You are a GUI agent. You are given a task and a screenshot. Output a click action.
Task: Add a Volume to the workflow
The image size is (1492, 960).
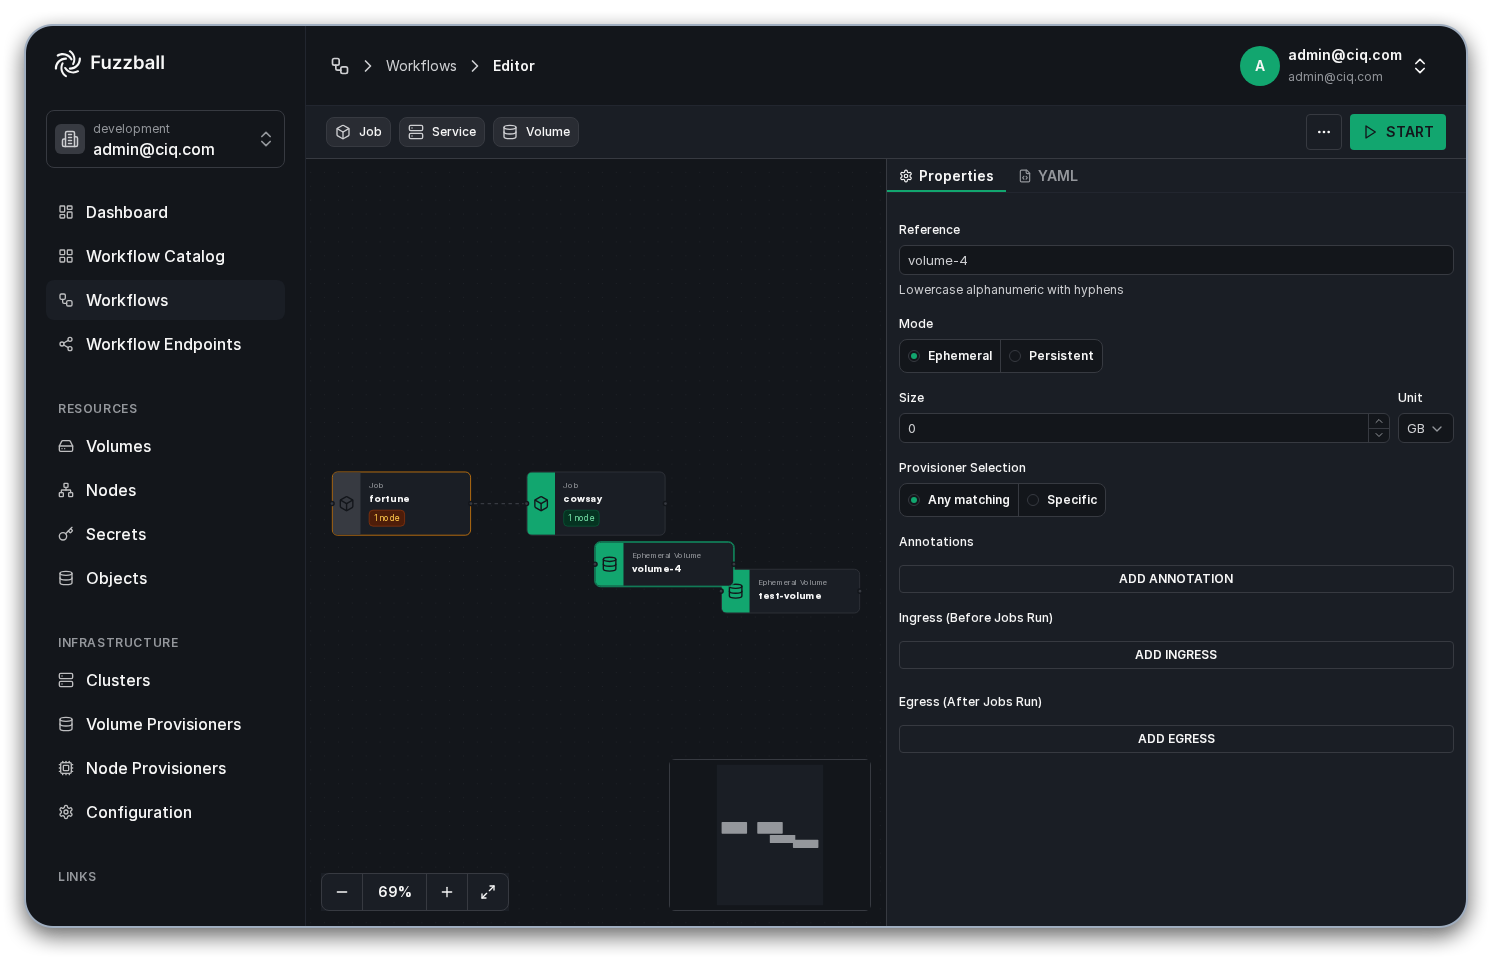point(536,132)
